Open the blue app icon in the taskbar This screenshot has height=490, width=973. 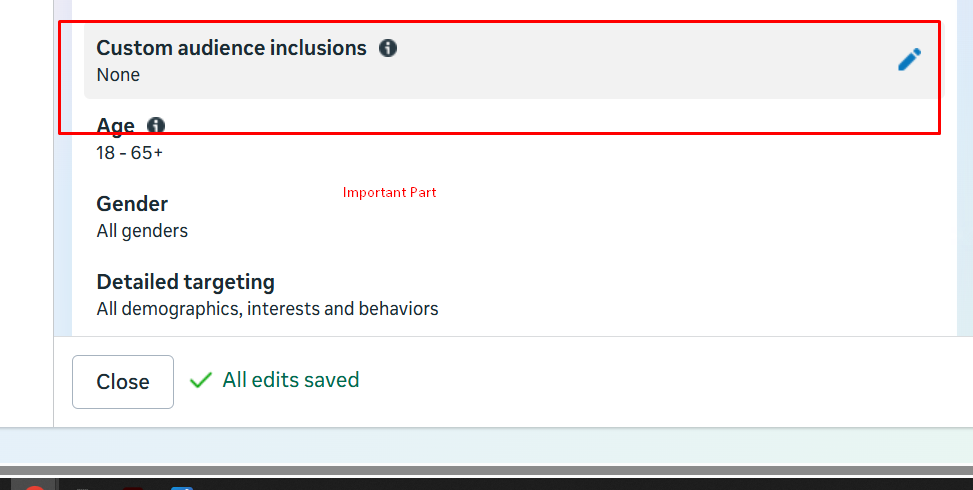coord(181,487)
